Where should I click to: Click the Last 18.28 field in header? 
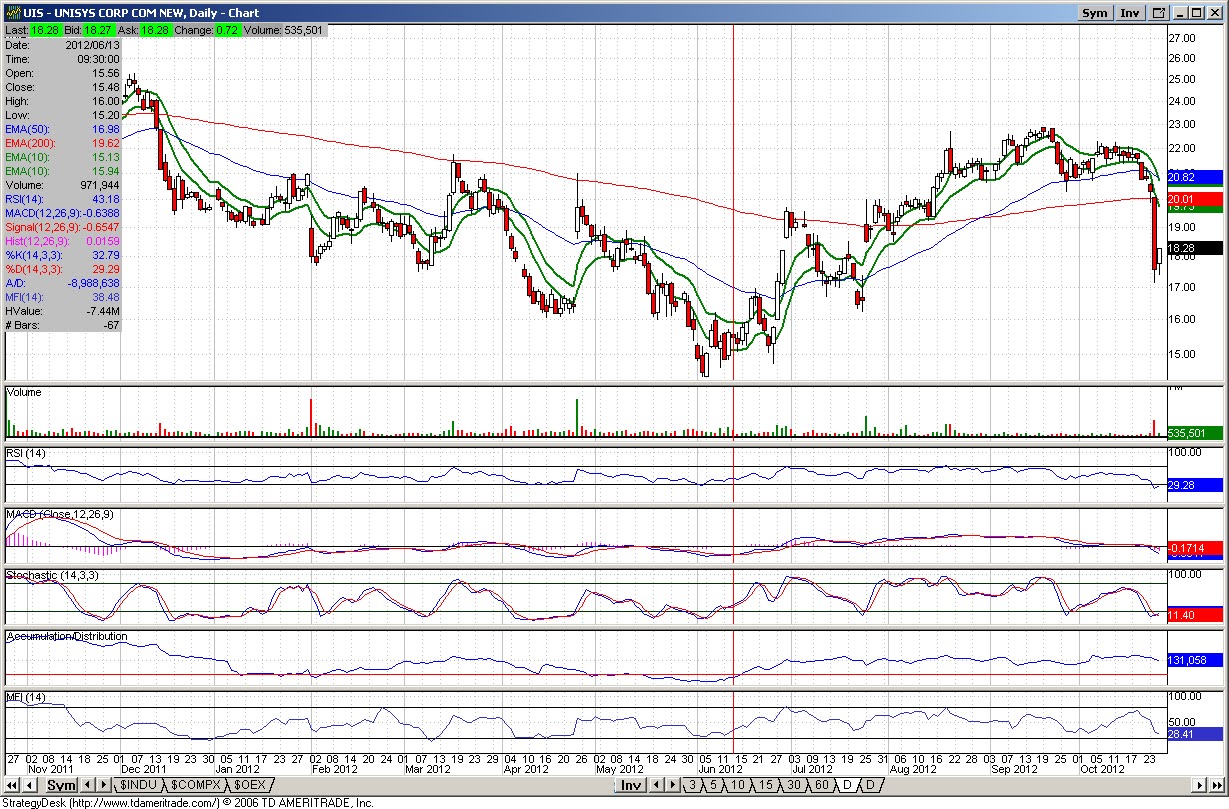[x=32, y=31]
